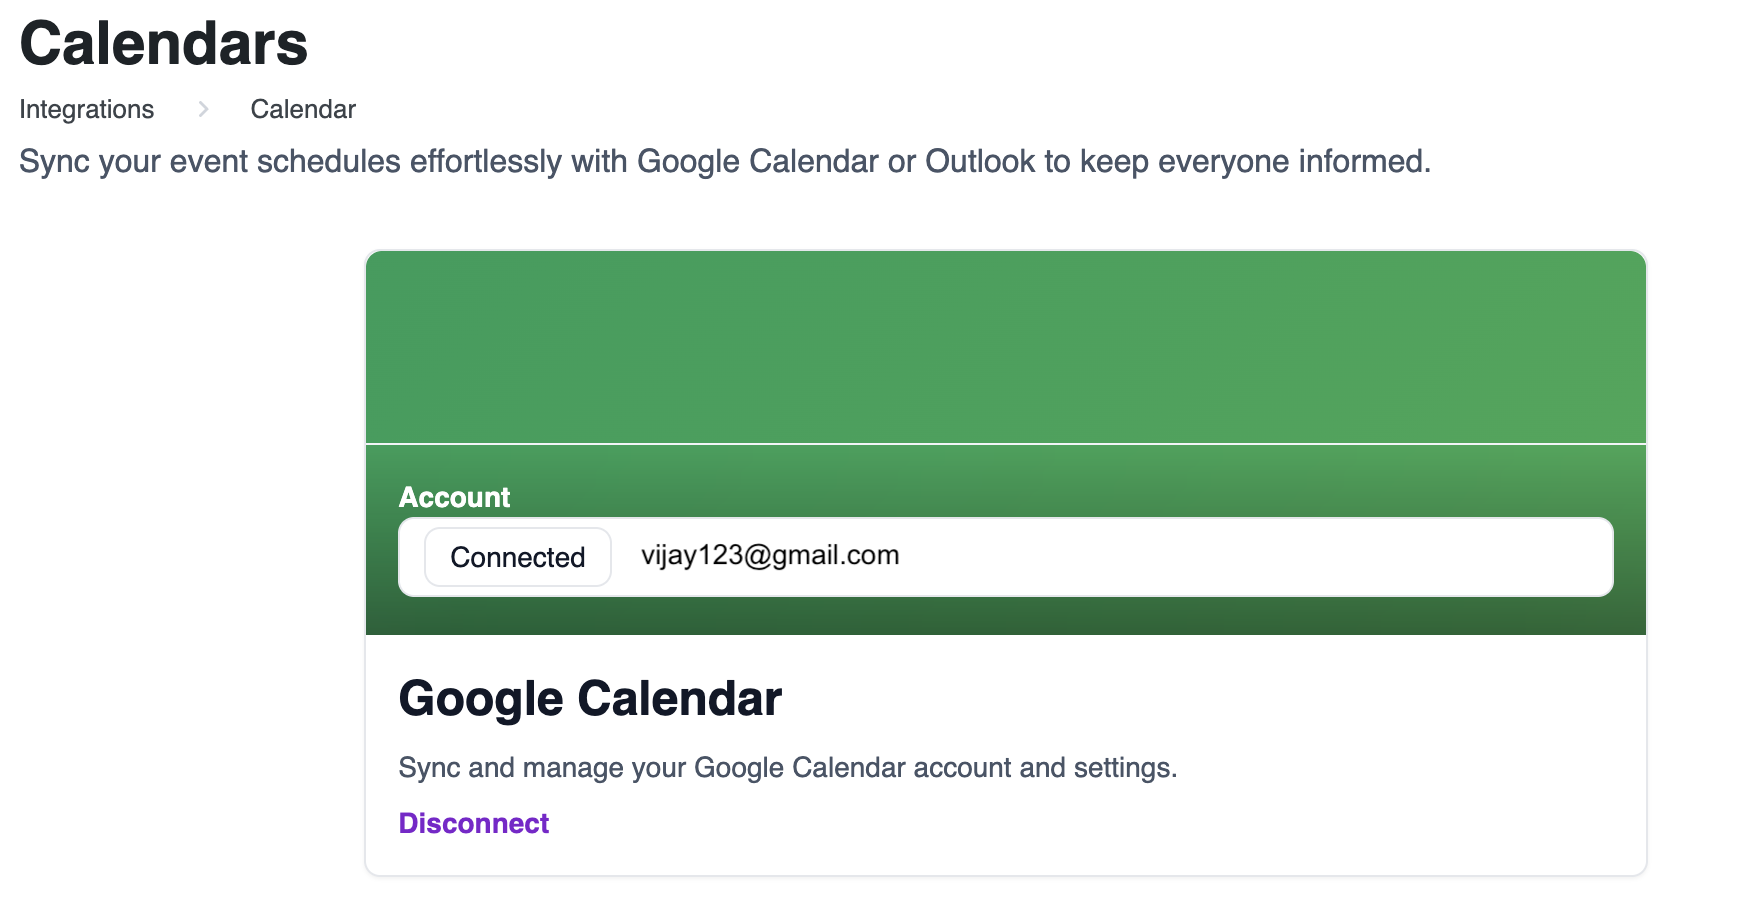Image resolution: width=1744 pixels, height=914 pixels.
Task: Click the Google Calendar card title
Action: (x=590, y=698)
